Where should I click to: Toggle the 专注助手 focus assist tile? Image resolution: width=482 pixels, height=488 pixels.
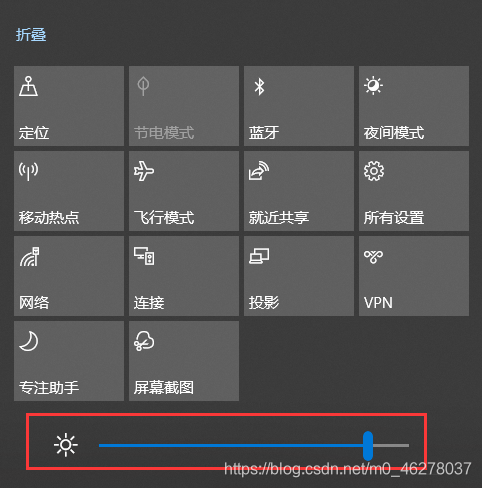pos(69,361)
